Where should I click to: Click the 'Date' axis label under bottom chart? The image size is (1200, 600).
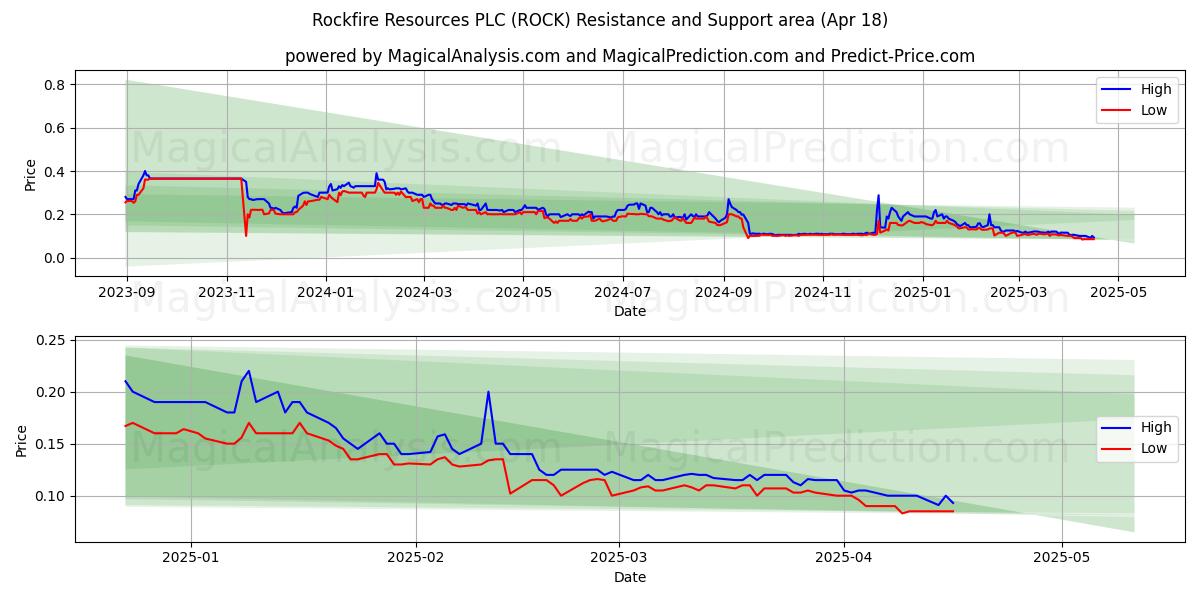pyautogui.click(x=630, y=577)
